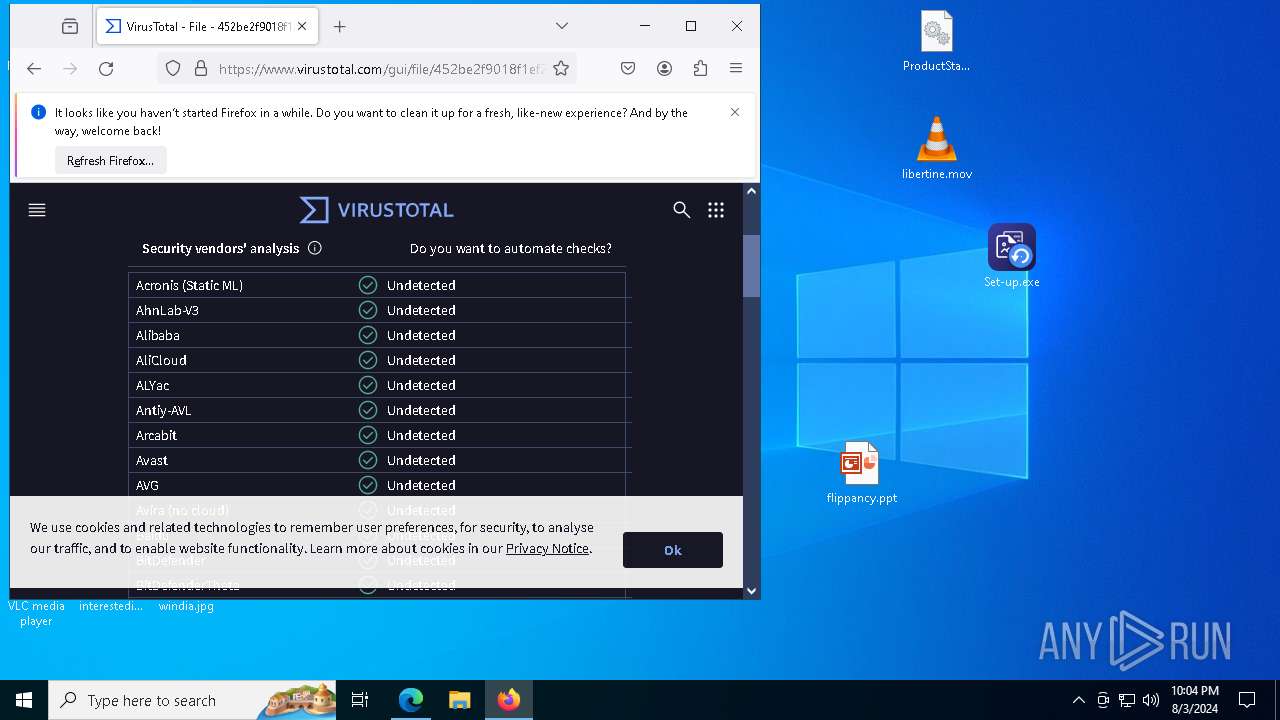Screen dimensions: 1280x720
Task: Switch to Firefox taskbar button
Action: [509, 700]
